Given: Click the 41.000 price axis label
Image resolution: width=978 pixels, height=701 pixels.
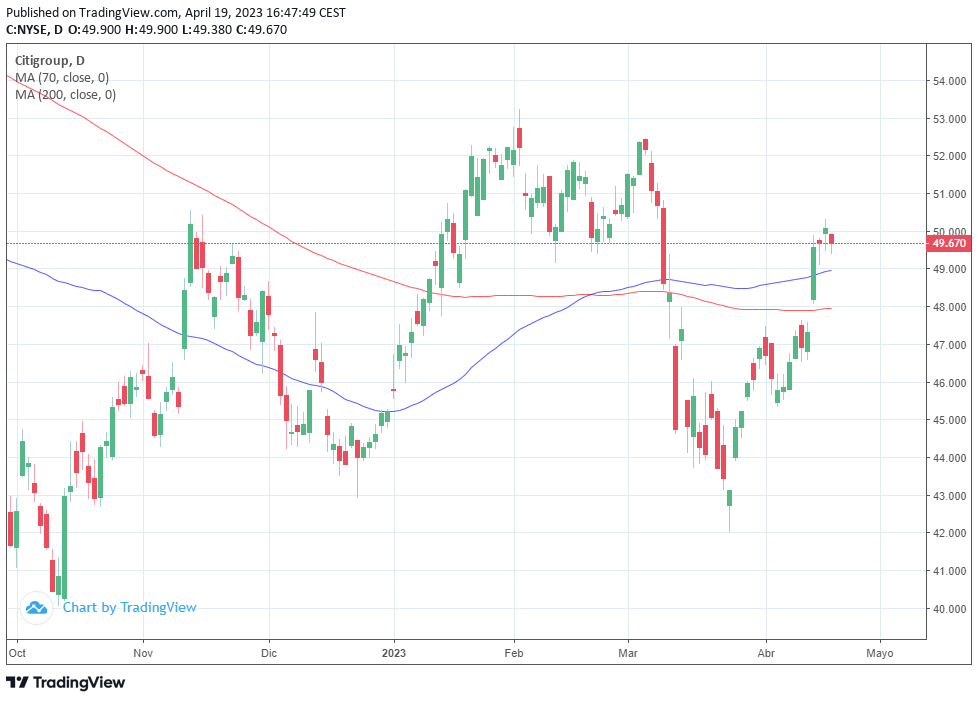Looking at the screenshot, I should [x=949, y=571].
